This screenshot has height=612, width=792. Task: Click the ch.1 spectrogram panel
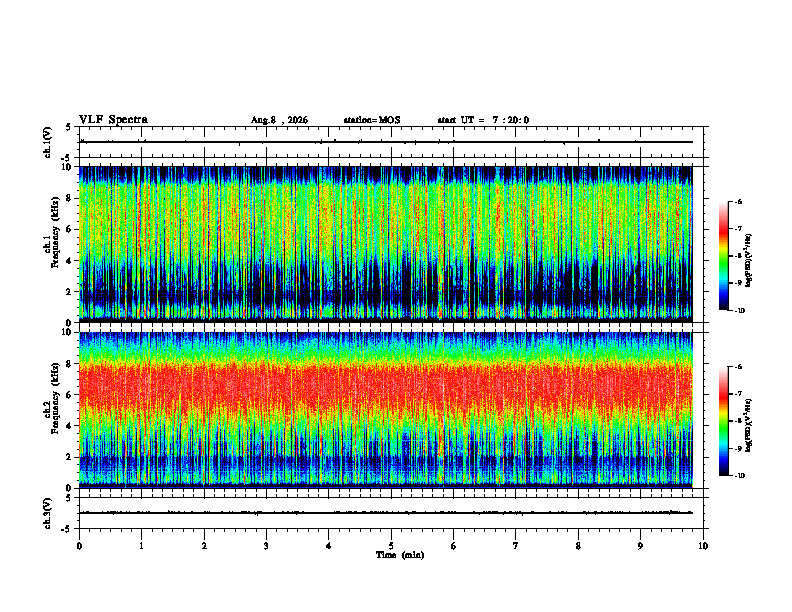click(386, 244)
